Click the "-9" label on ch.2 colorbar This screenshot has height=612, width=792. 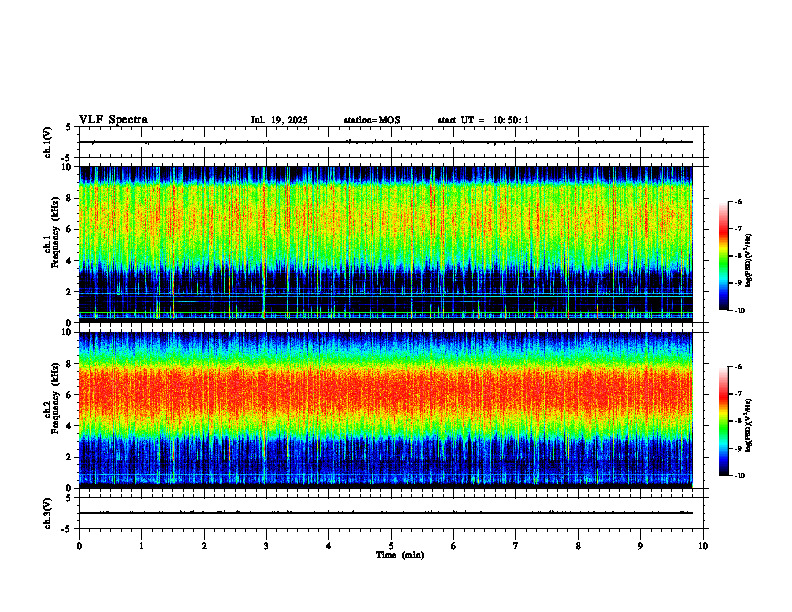[737, 448]
